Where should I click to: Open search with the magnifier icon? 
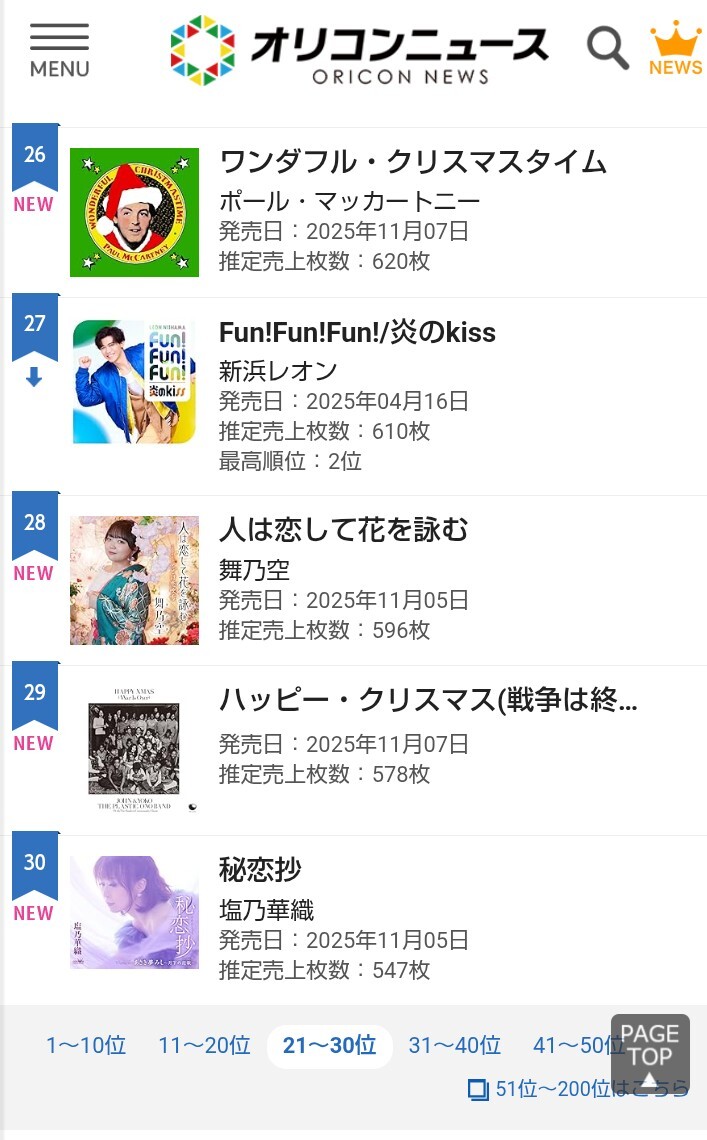click(x=607, y=48)
